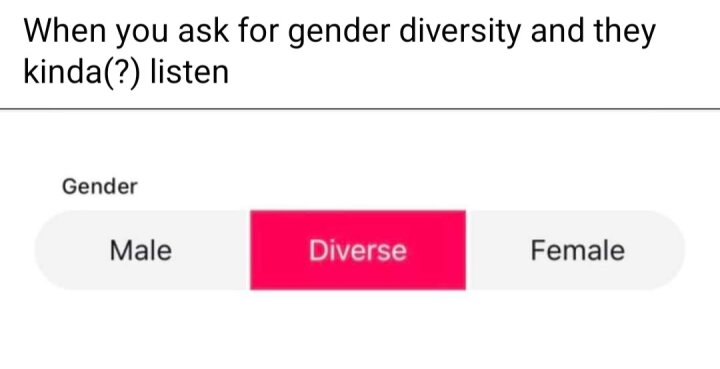Click the rounded left end of Male segment
The width and height of the screenshot is (720, 369).
click(x=53, y=251)
